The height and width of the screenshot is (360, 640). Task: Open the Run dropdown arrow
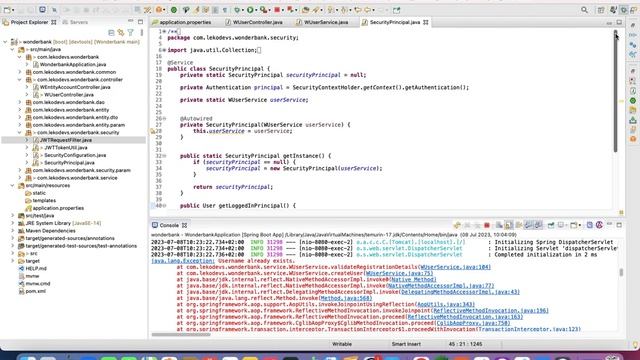point(256,10)
